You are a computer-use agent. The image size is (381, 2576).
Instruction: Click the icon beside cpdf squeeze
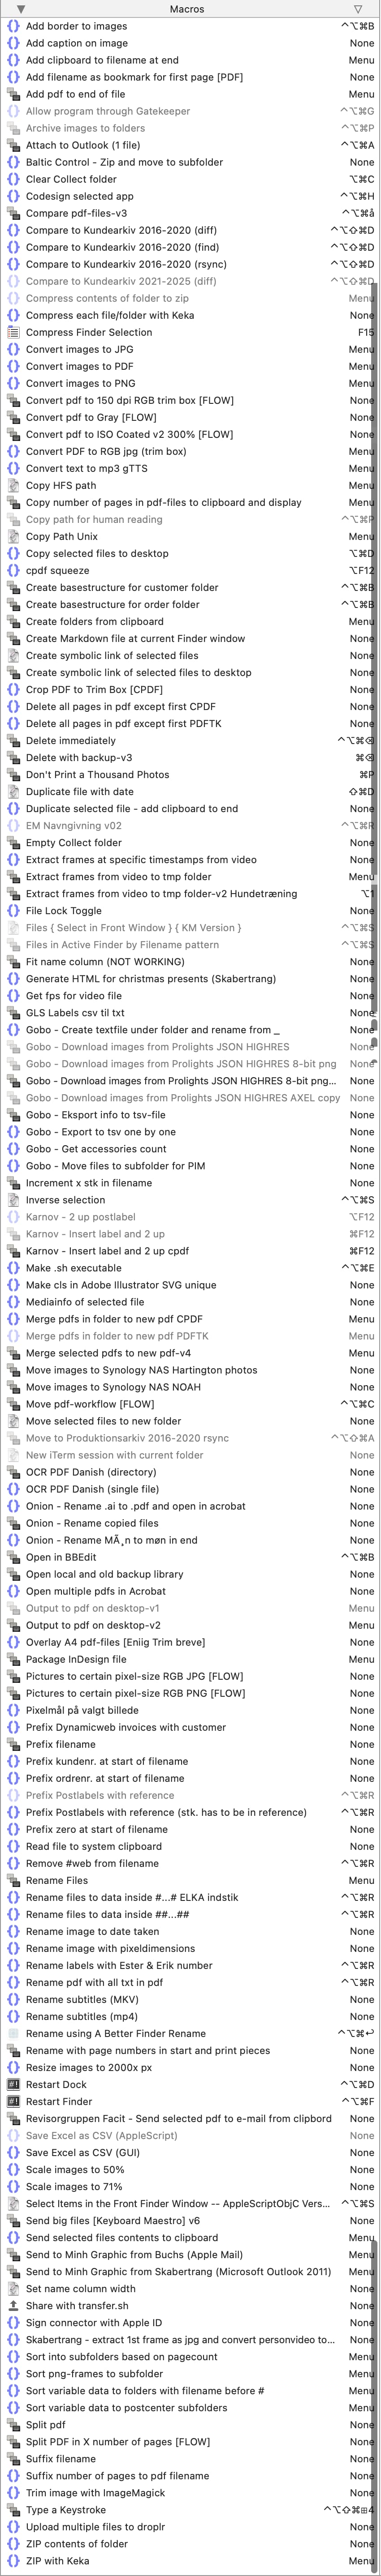[13, 570]
